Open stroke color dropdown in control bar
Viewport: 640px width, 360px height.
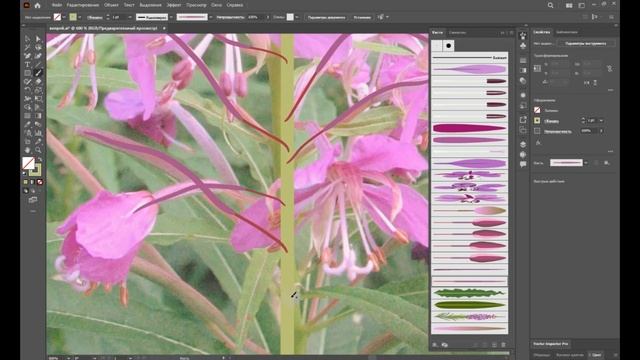80,17
